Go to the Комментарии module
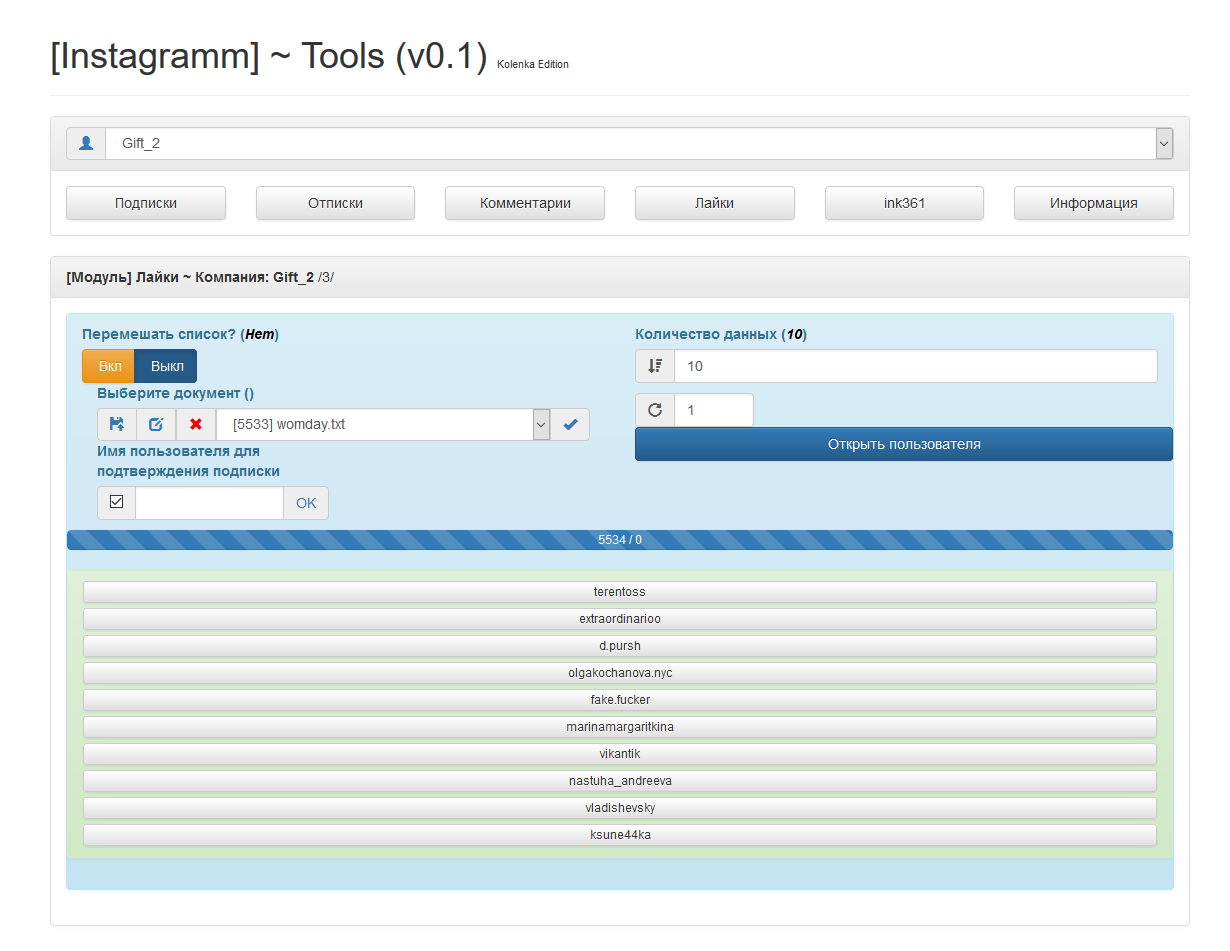The width and height of the screenshot is (1230, 951). [x=525, y=203]
